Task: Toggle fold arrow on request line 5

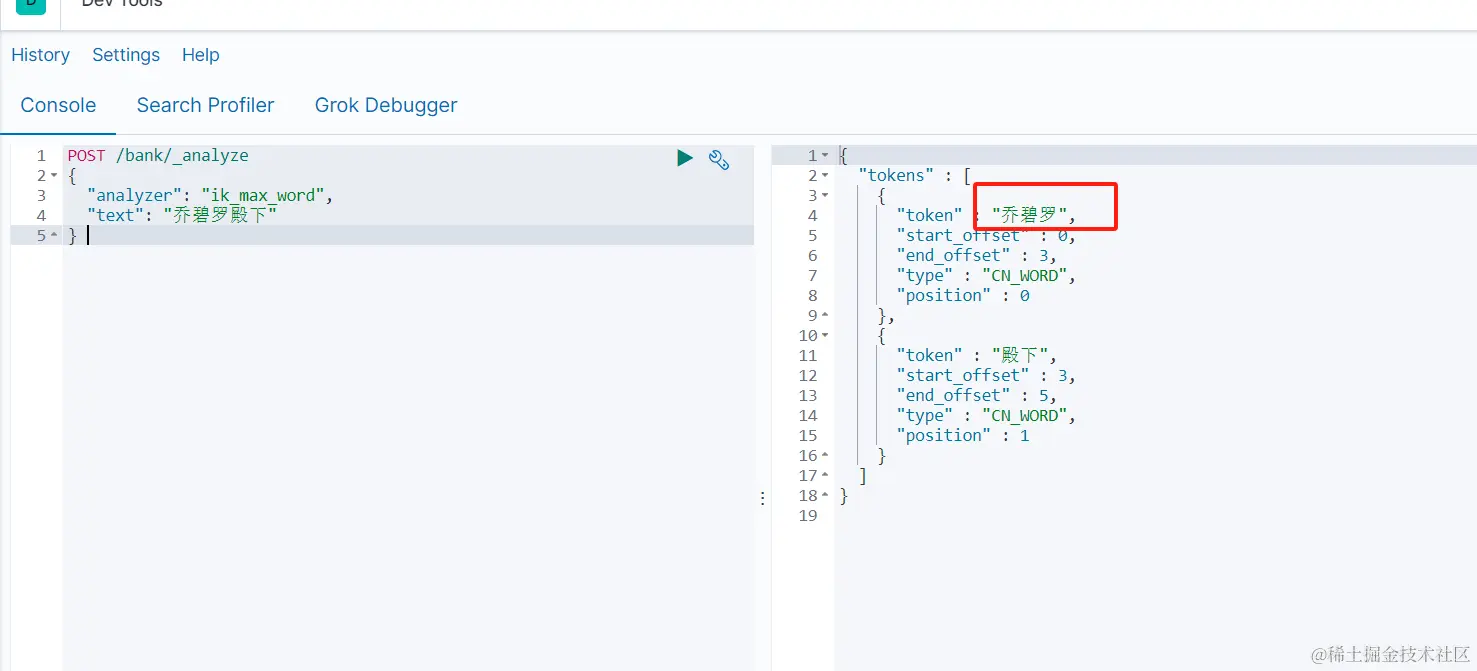Action: (54, 236)
